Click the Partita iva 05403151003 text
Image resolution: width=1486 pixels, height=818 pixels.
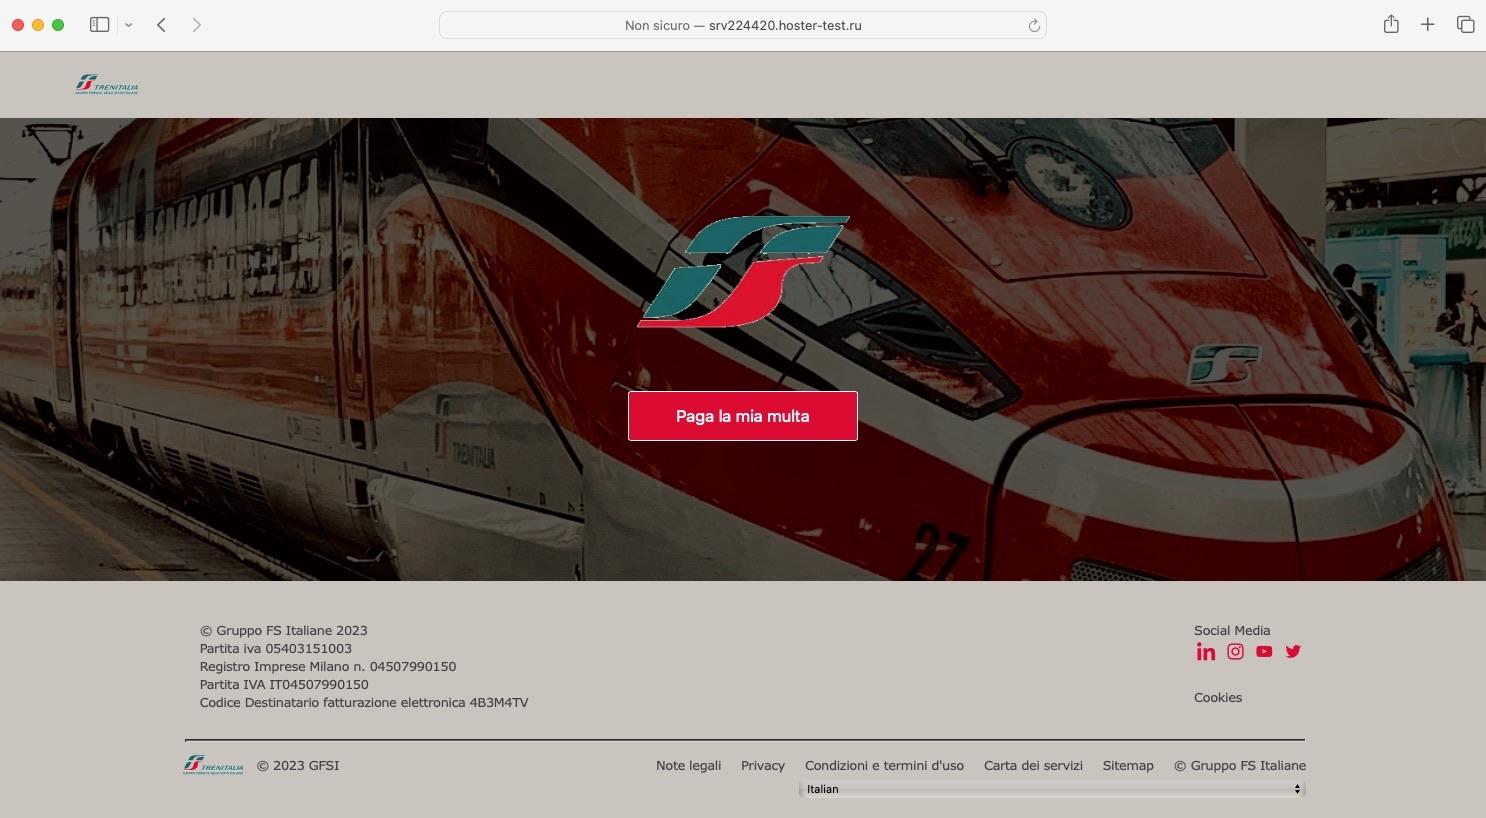tap(276, 649)
